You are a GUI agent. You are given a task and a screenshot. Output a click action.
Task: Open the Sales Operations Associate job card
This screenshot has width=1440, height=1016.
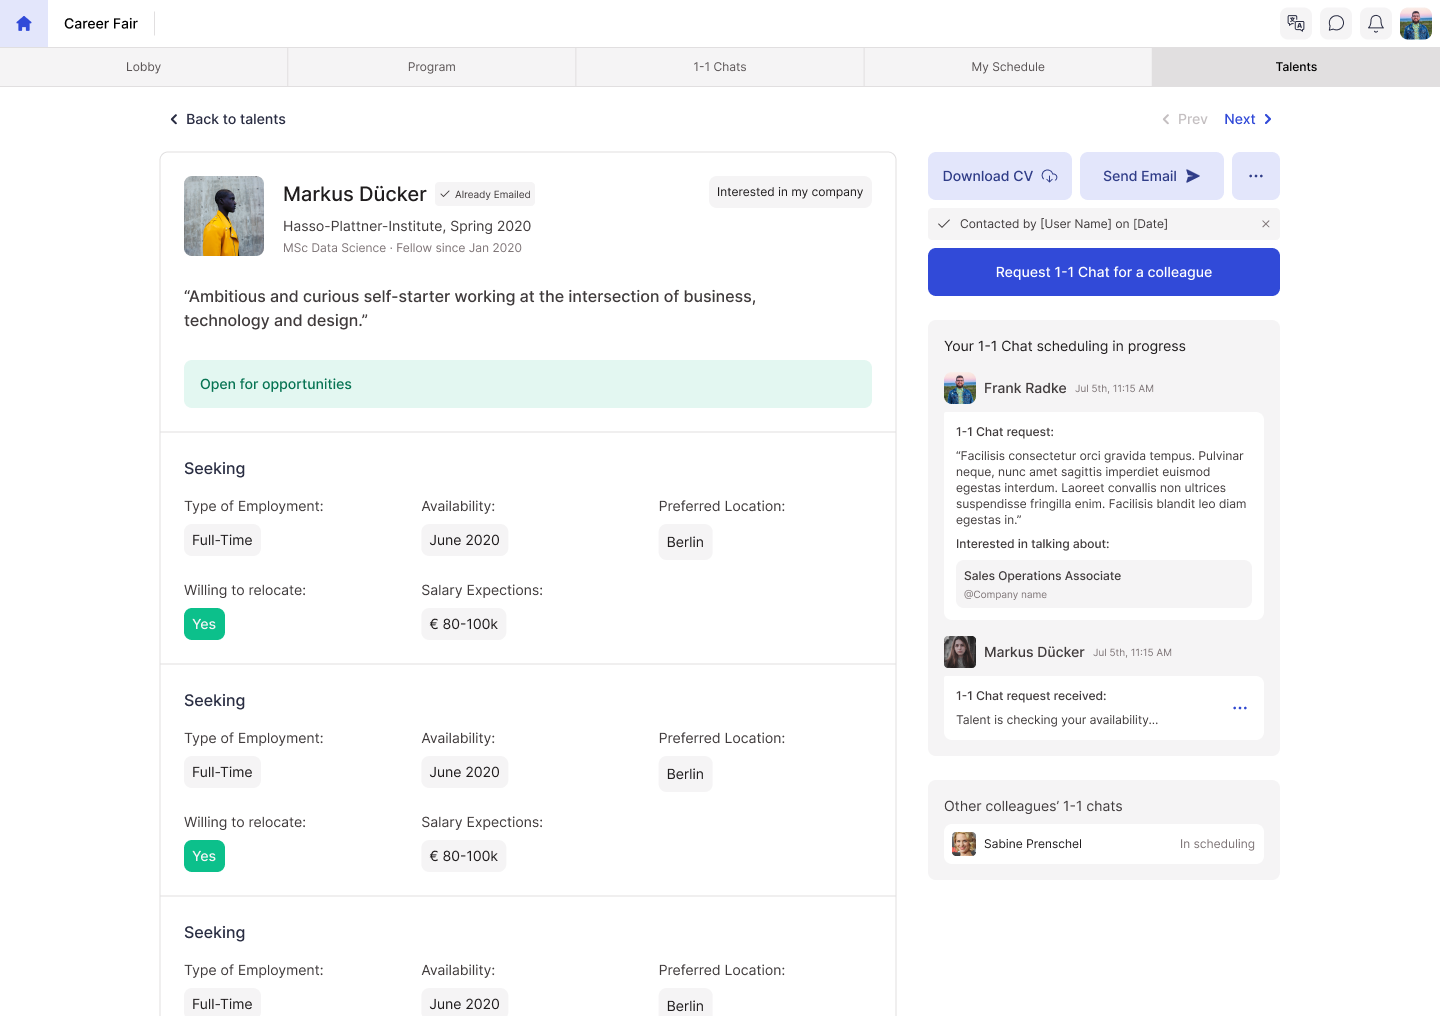[1104, 584]
